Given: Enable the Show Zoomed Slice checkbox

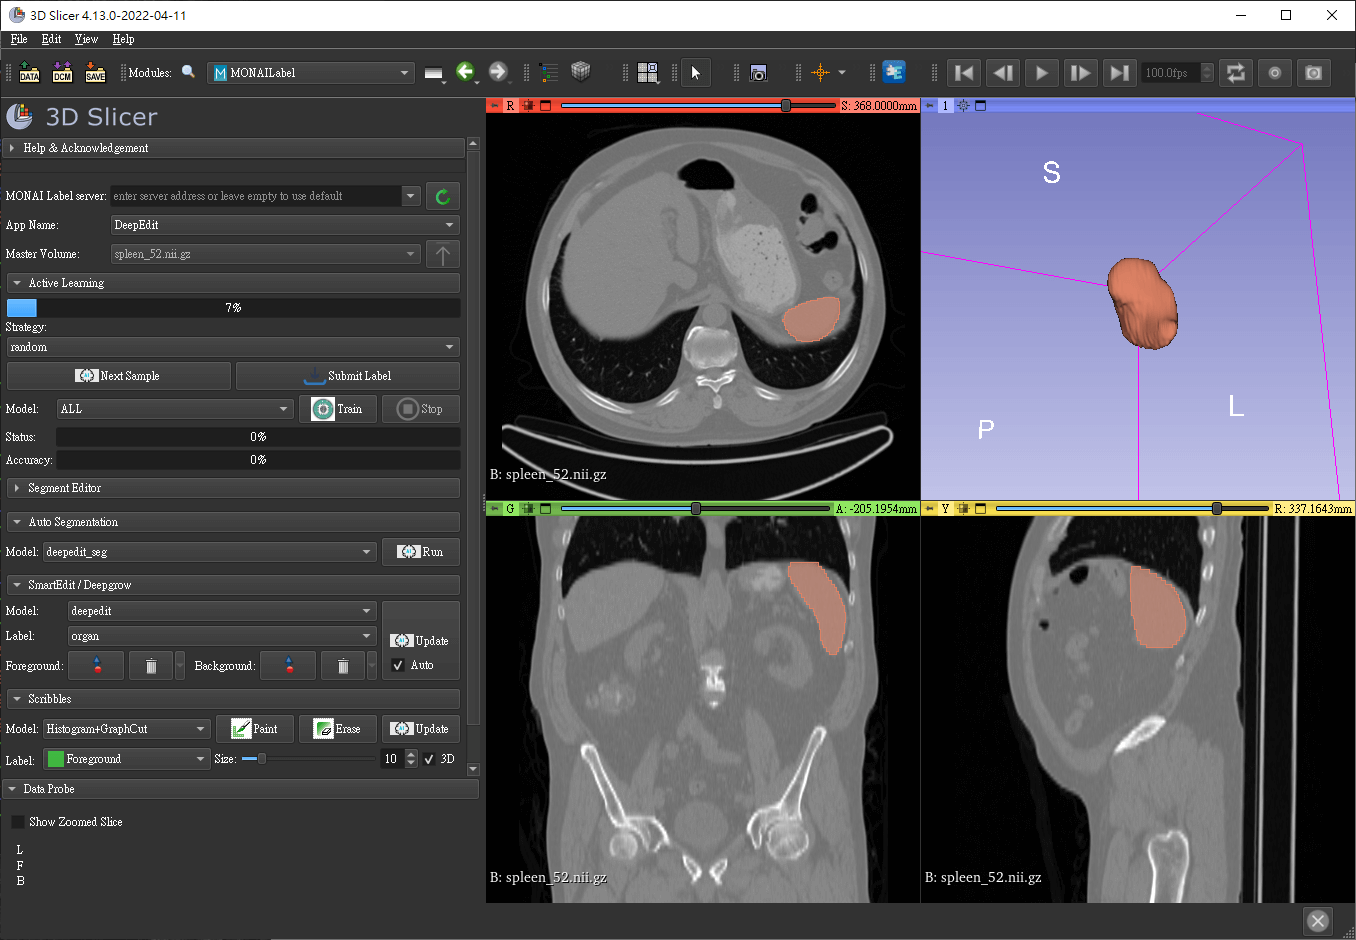Looking at the screenshot, I should coord(18,822).
